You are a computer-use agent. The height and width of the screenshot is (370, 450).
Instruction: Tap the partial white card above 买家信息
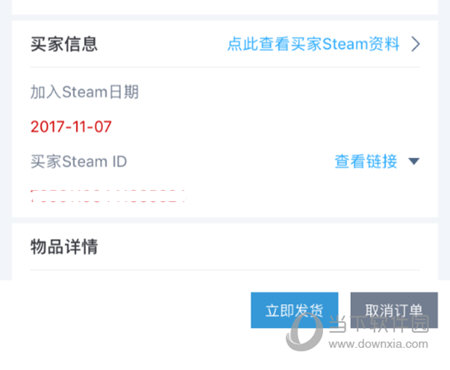coord(225,7)
